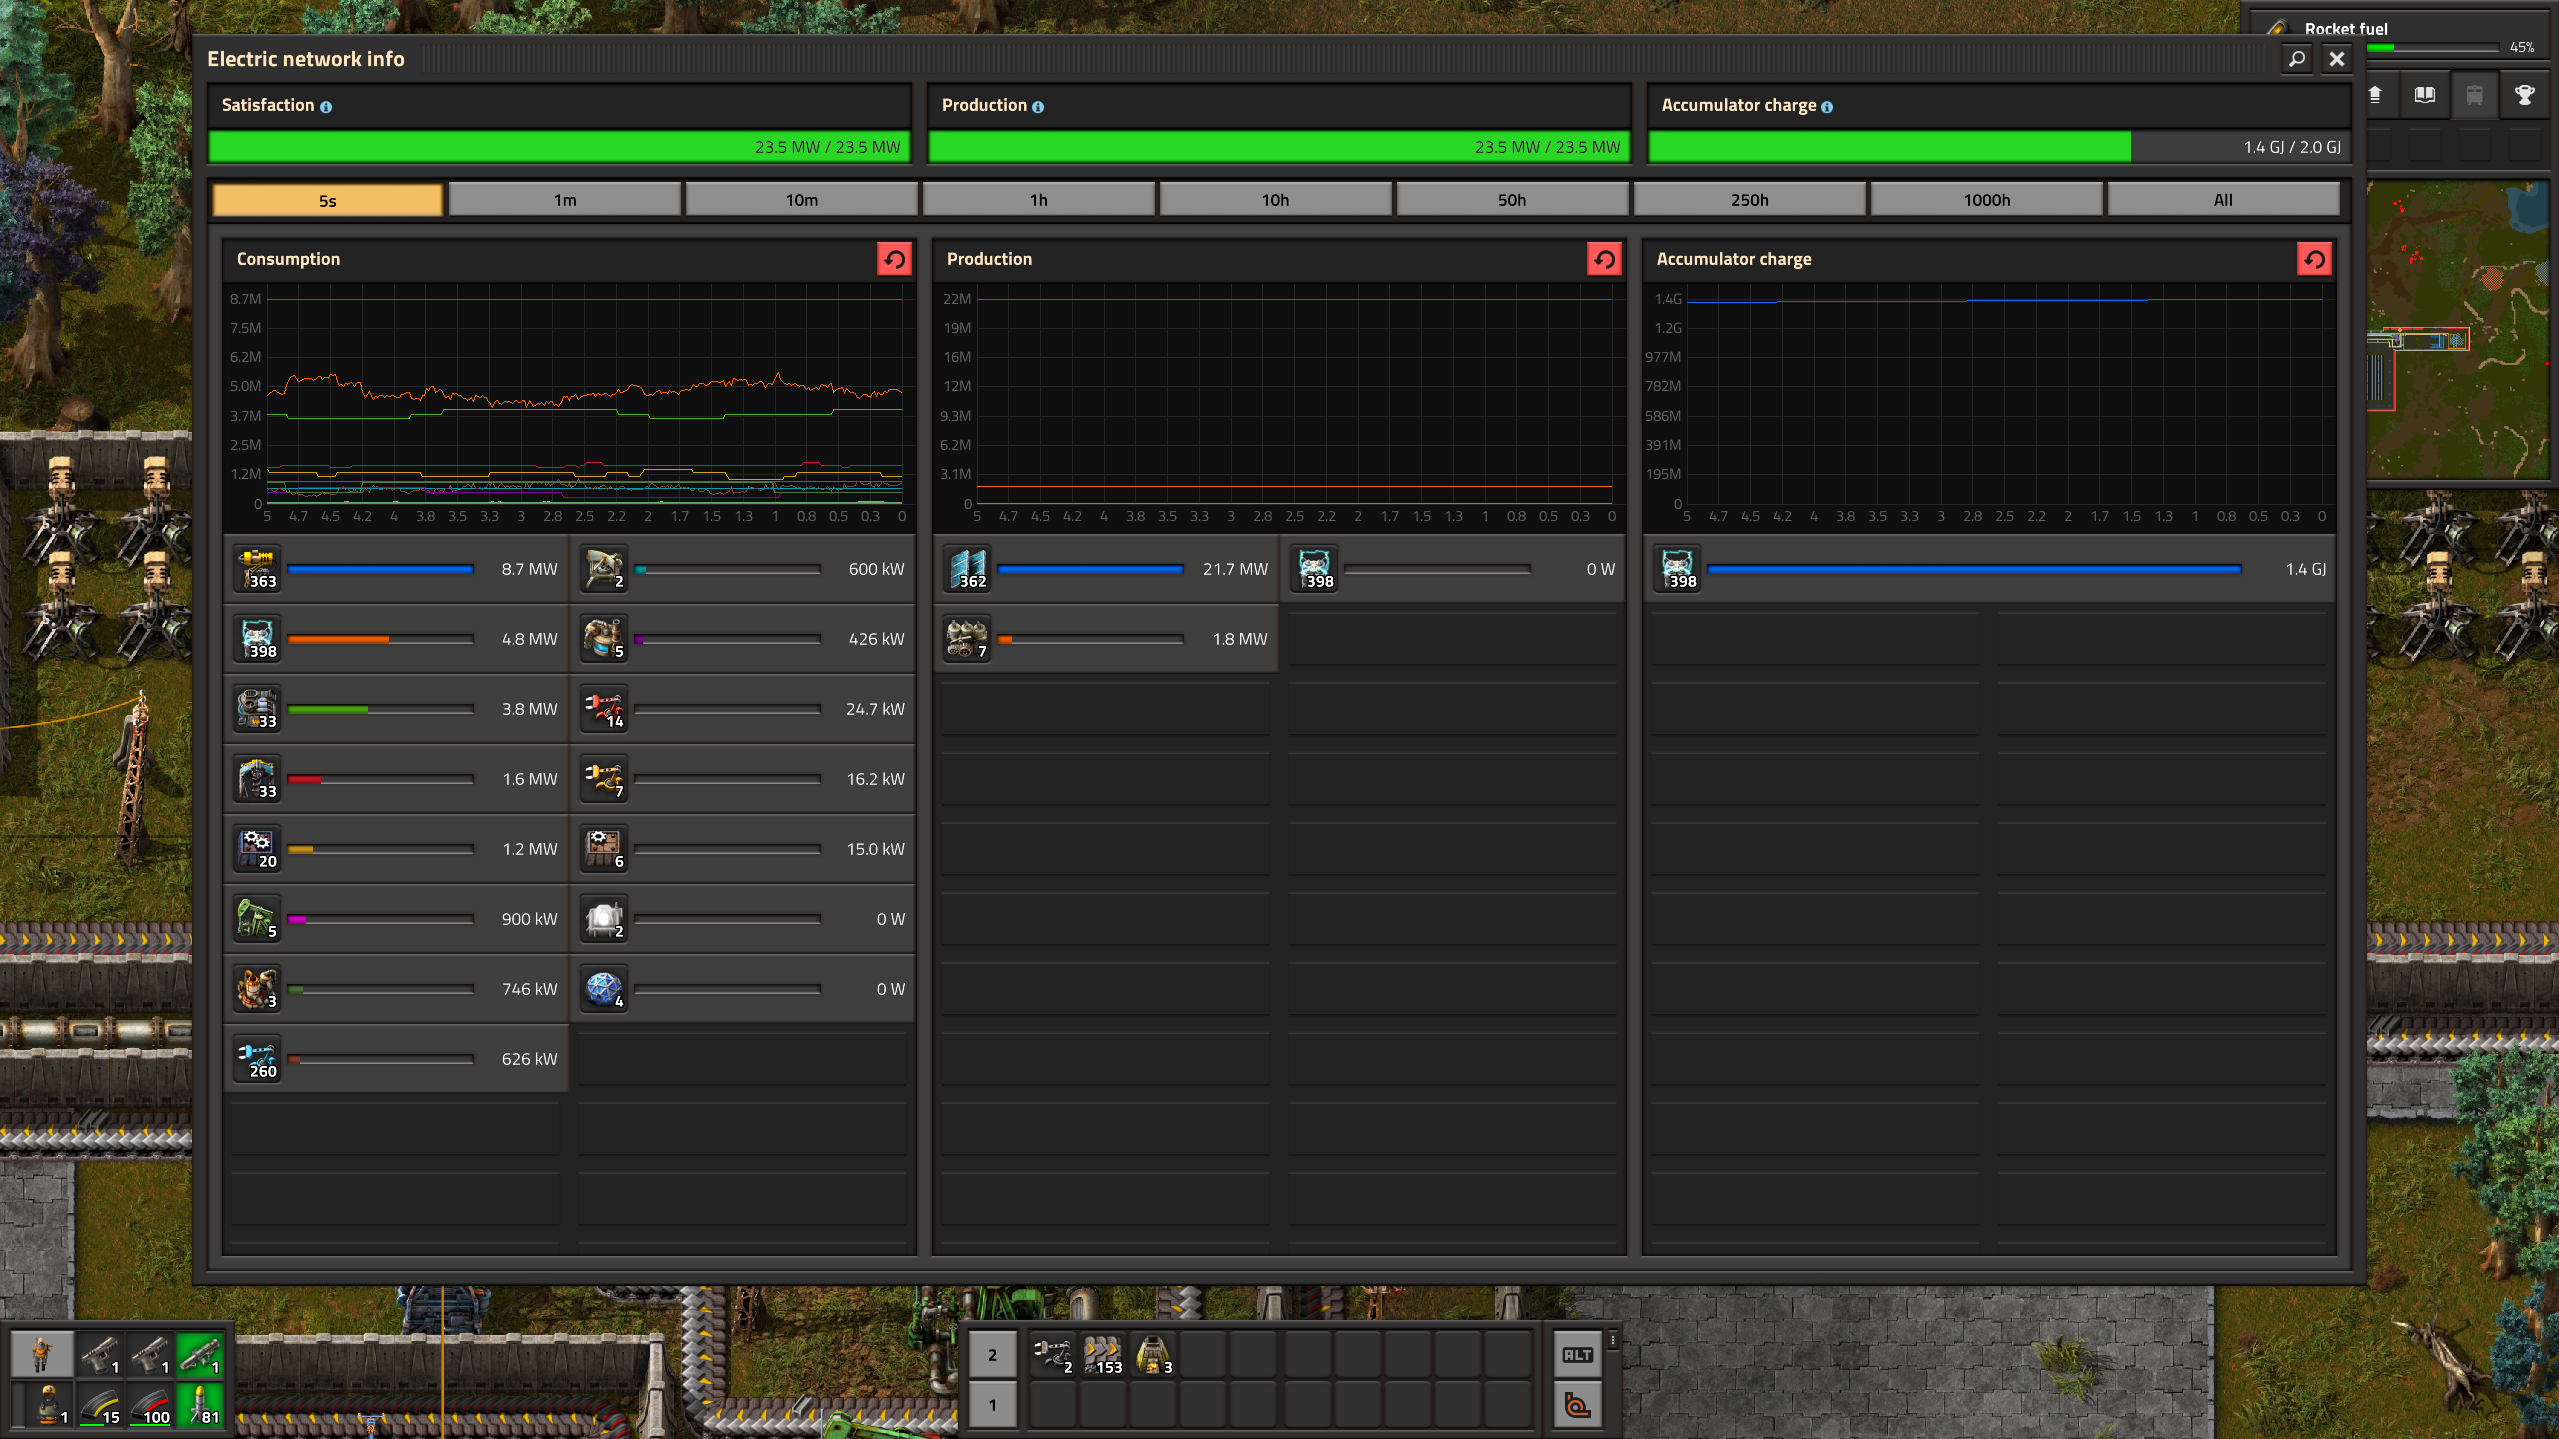Click the search magnifier icon in the title bar
This screenshot has height=1439, width=2559.
click(2297, 59)
